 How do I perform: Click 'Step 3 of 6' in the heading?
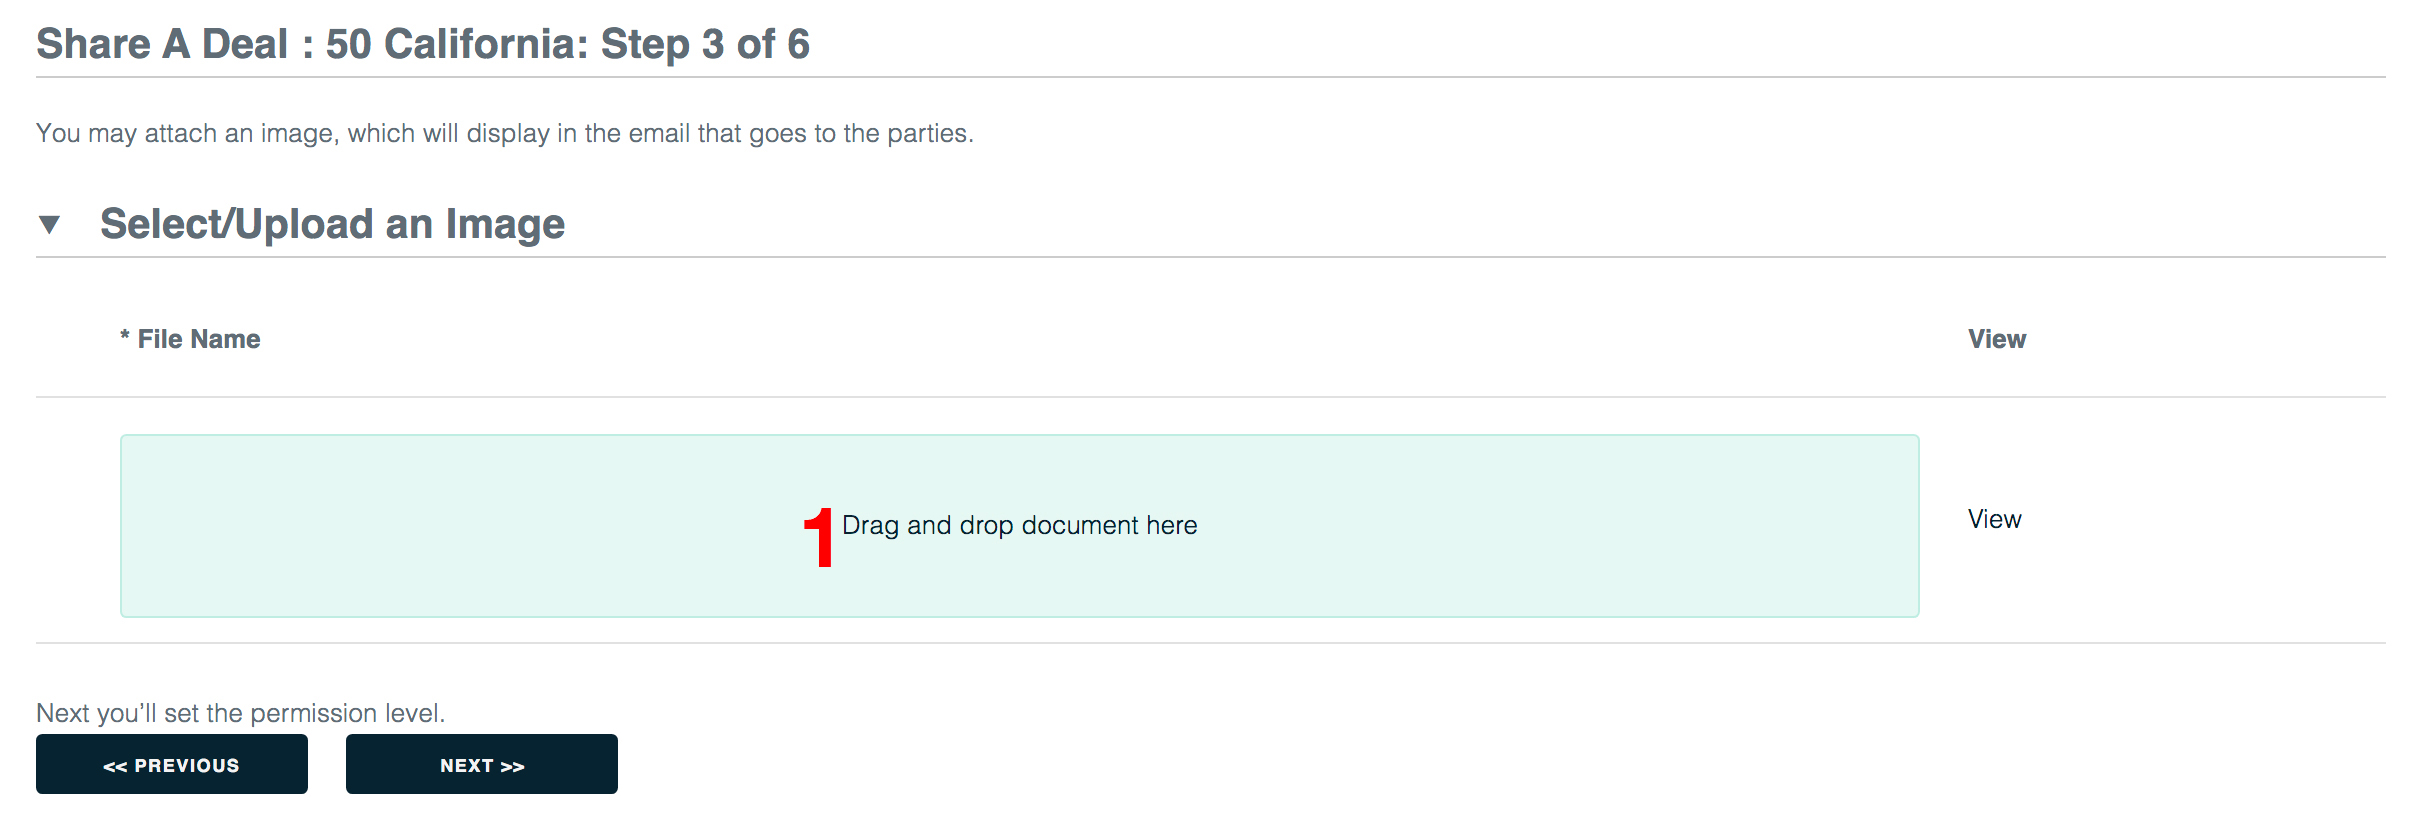pyautogui.click(x=705, y=44)
